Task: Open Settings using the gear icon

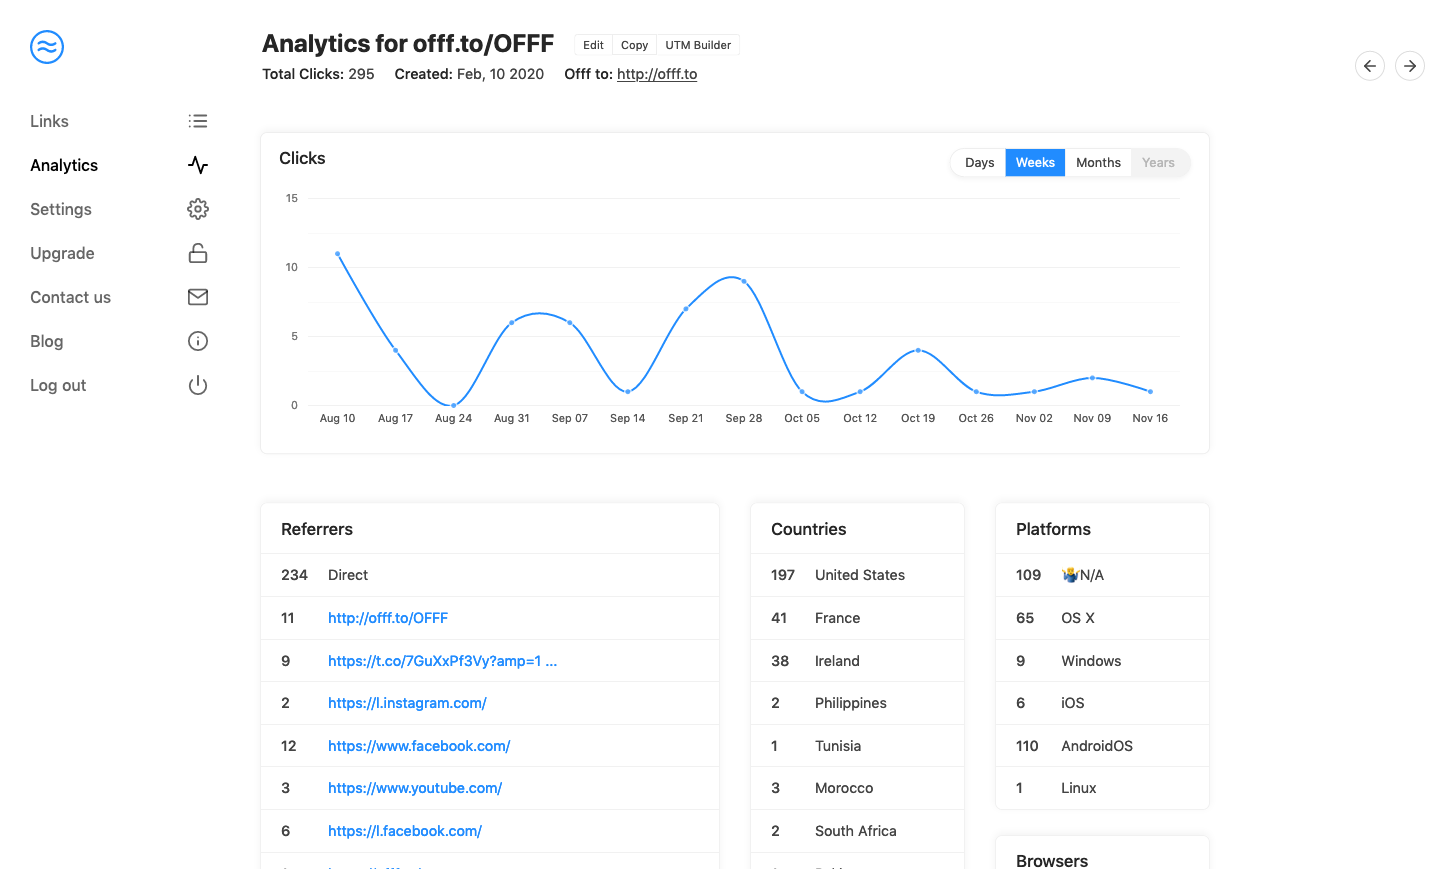Action: click(197, 209)
